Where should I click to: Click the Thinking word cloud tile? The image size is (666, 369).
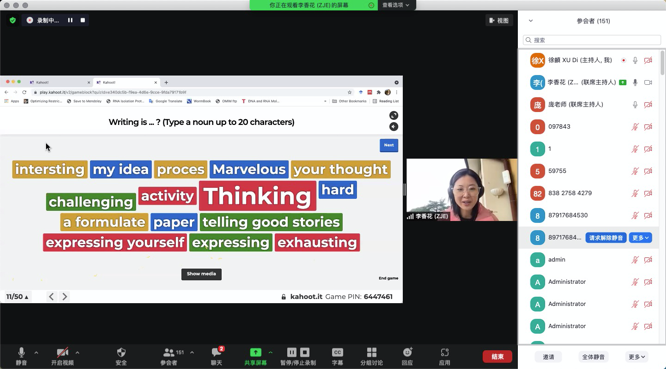pyautogui.click(x=257, y=196)
